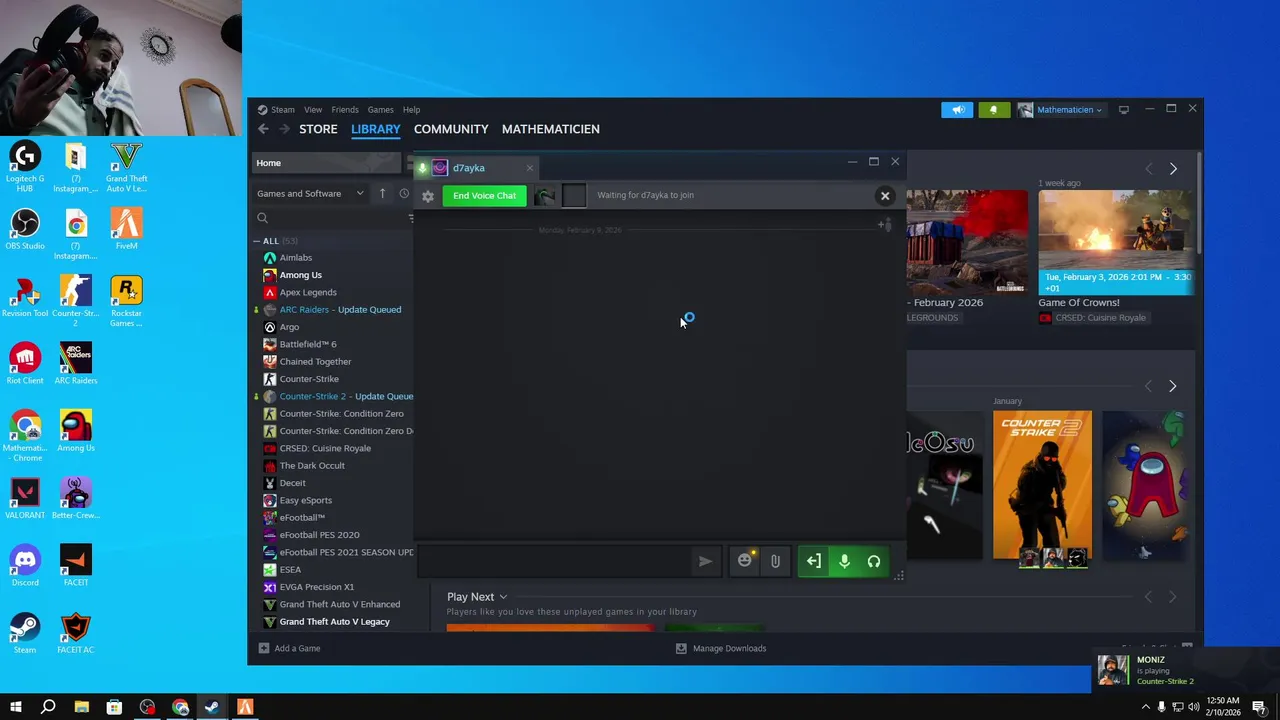
Task: Select Deceit in the game list
Action: 293,483
